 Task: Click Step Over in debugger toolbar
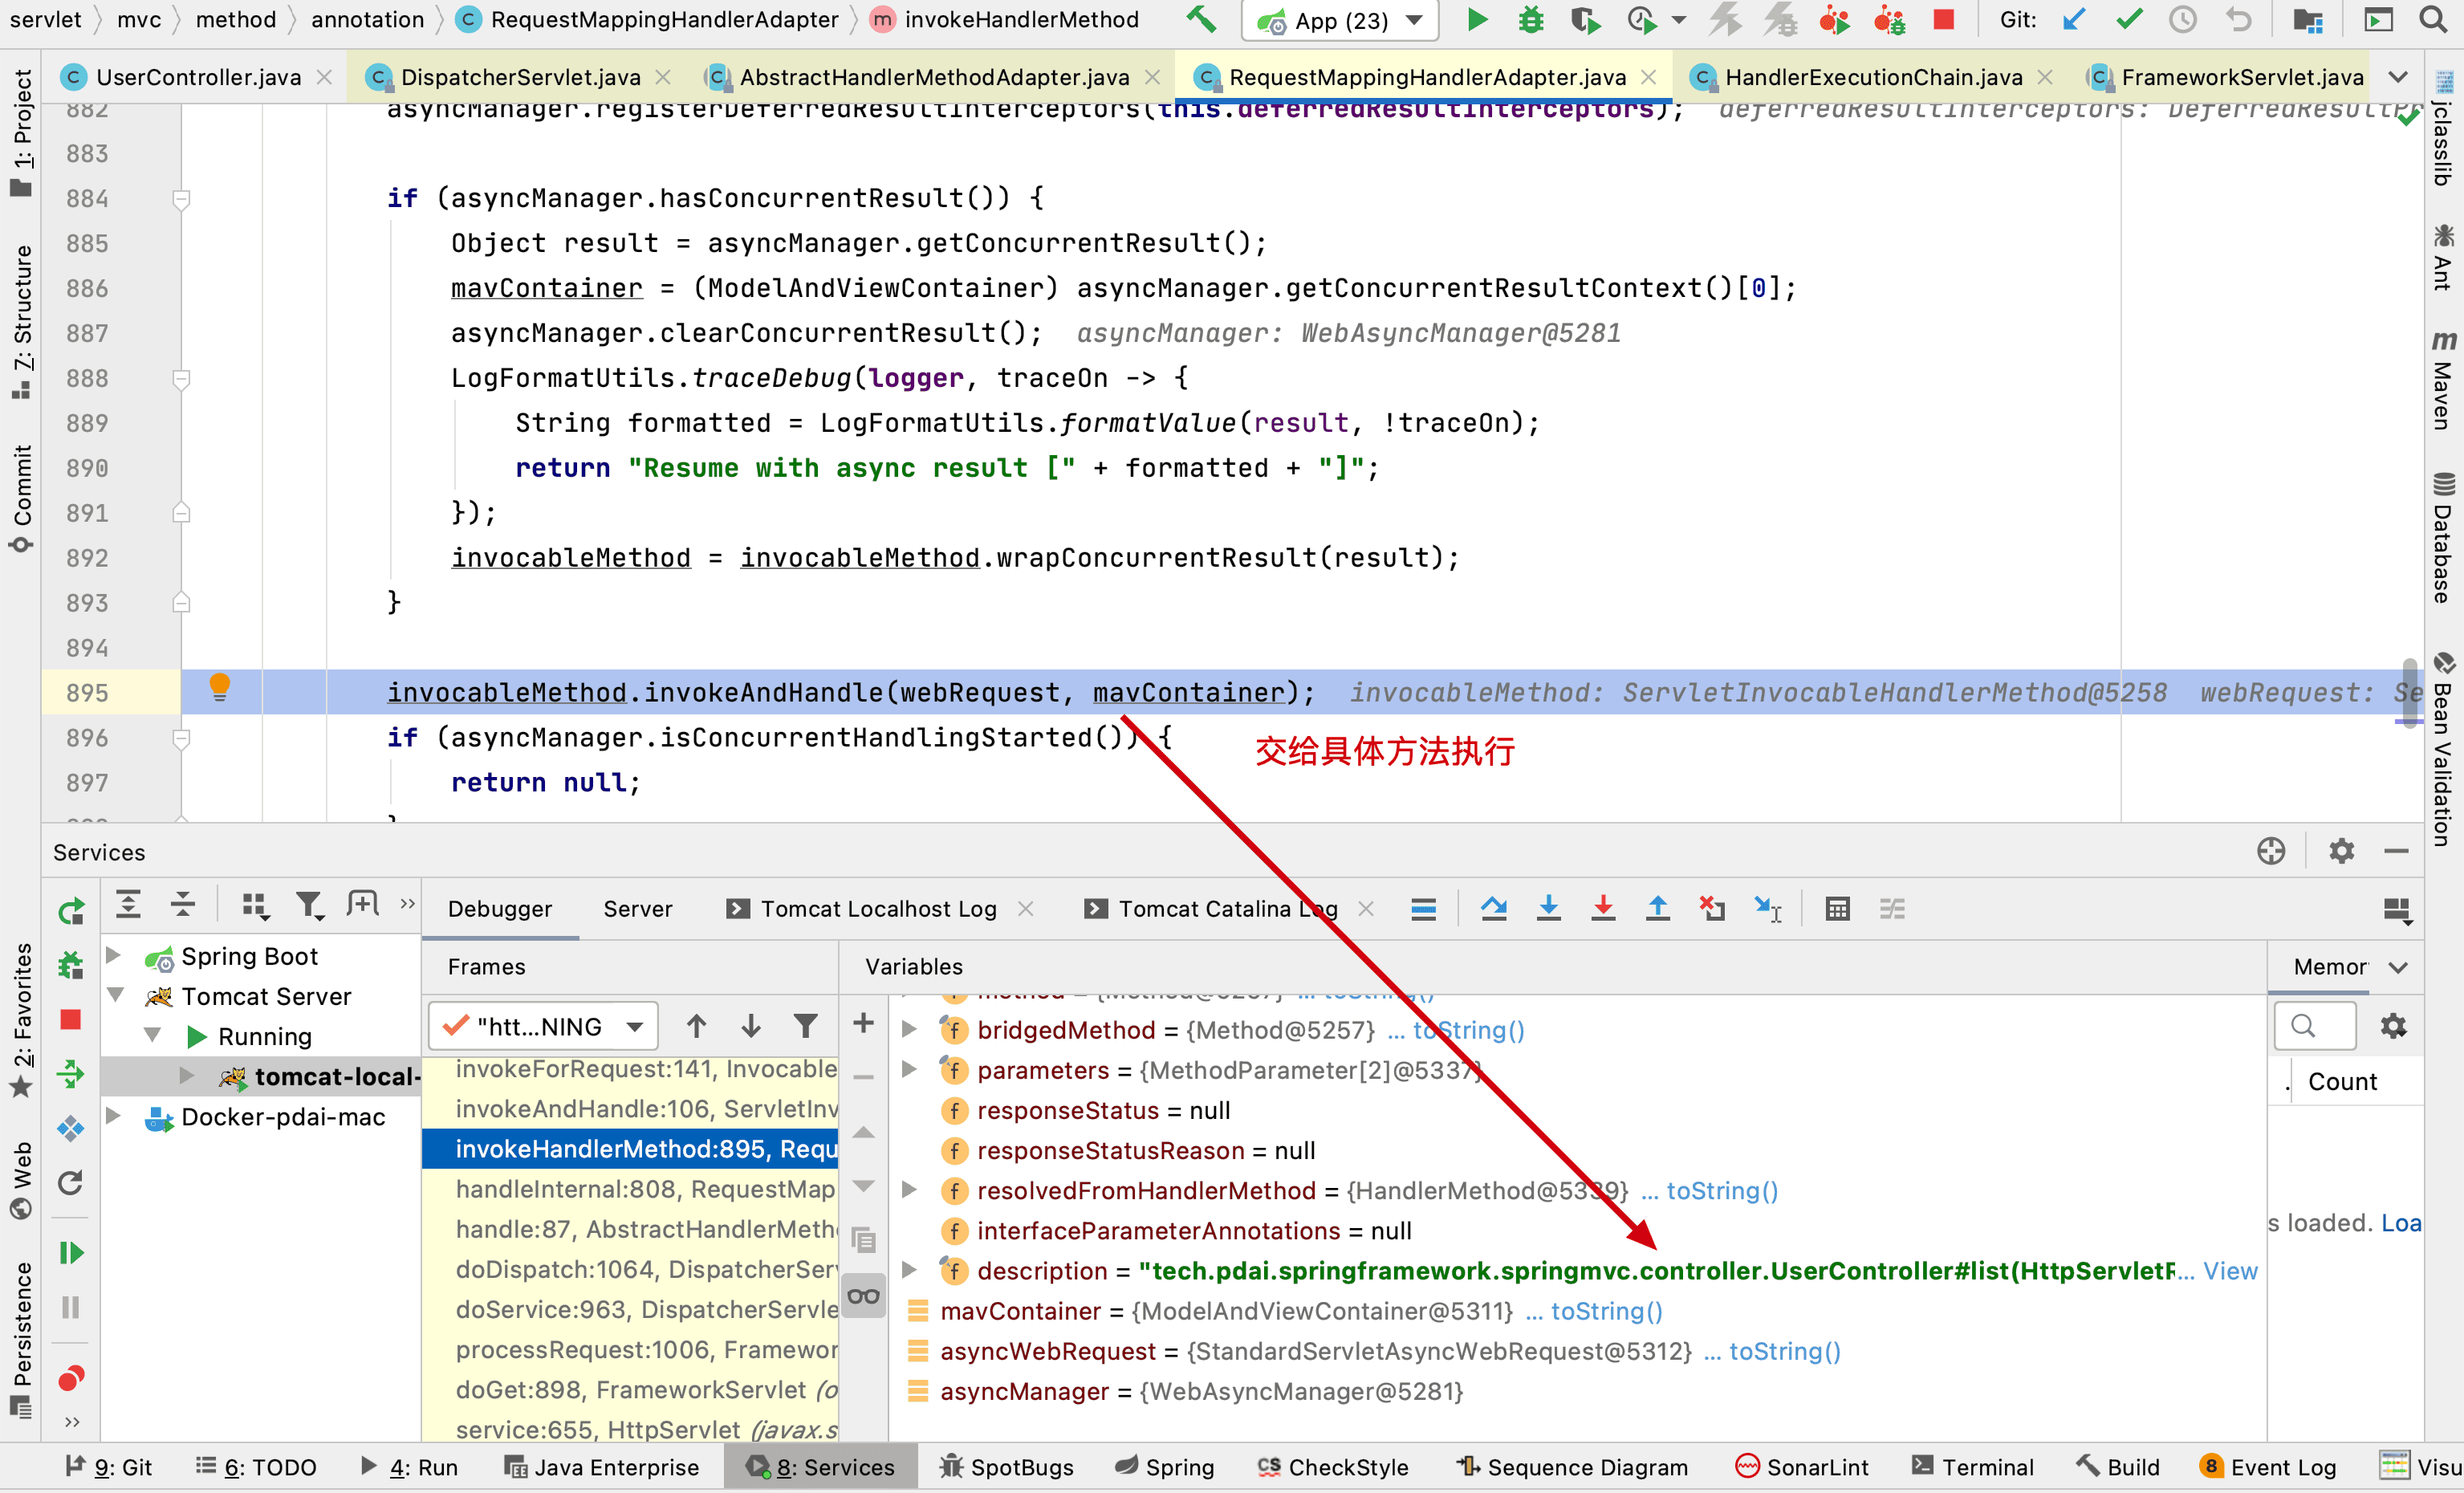coord(1493,908)
